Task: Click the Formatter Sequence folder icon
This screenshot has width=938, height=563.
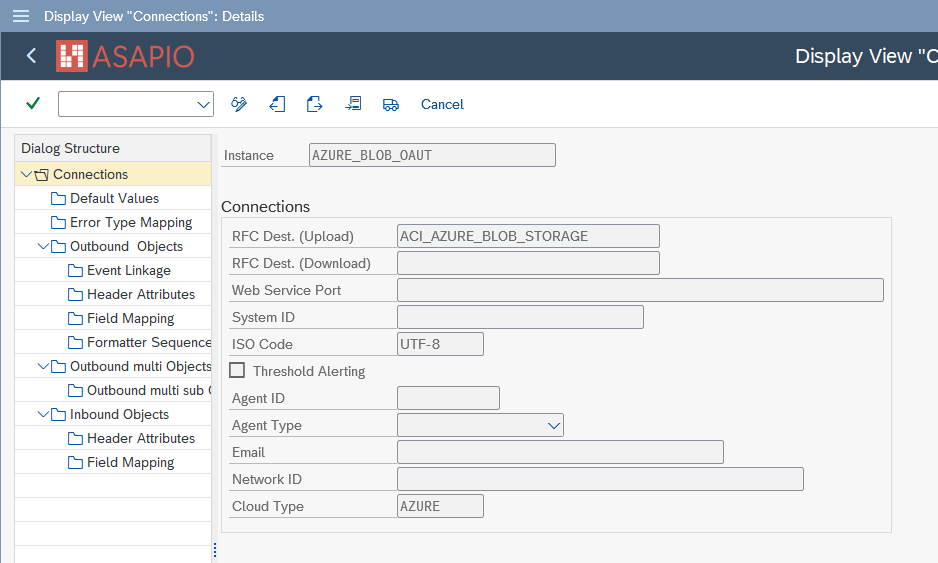Action: coord(75,342)
